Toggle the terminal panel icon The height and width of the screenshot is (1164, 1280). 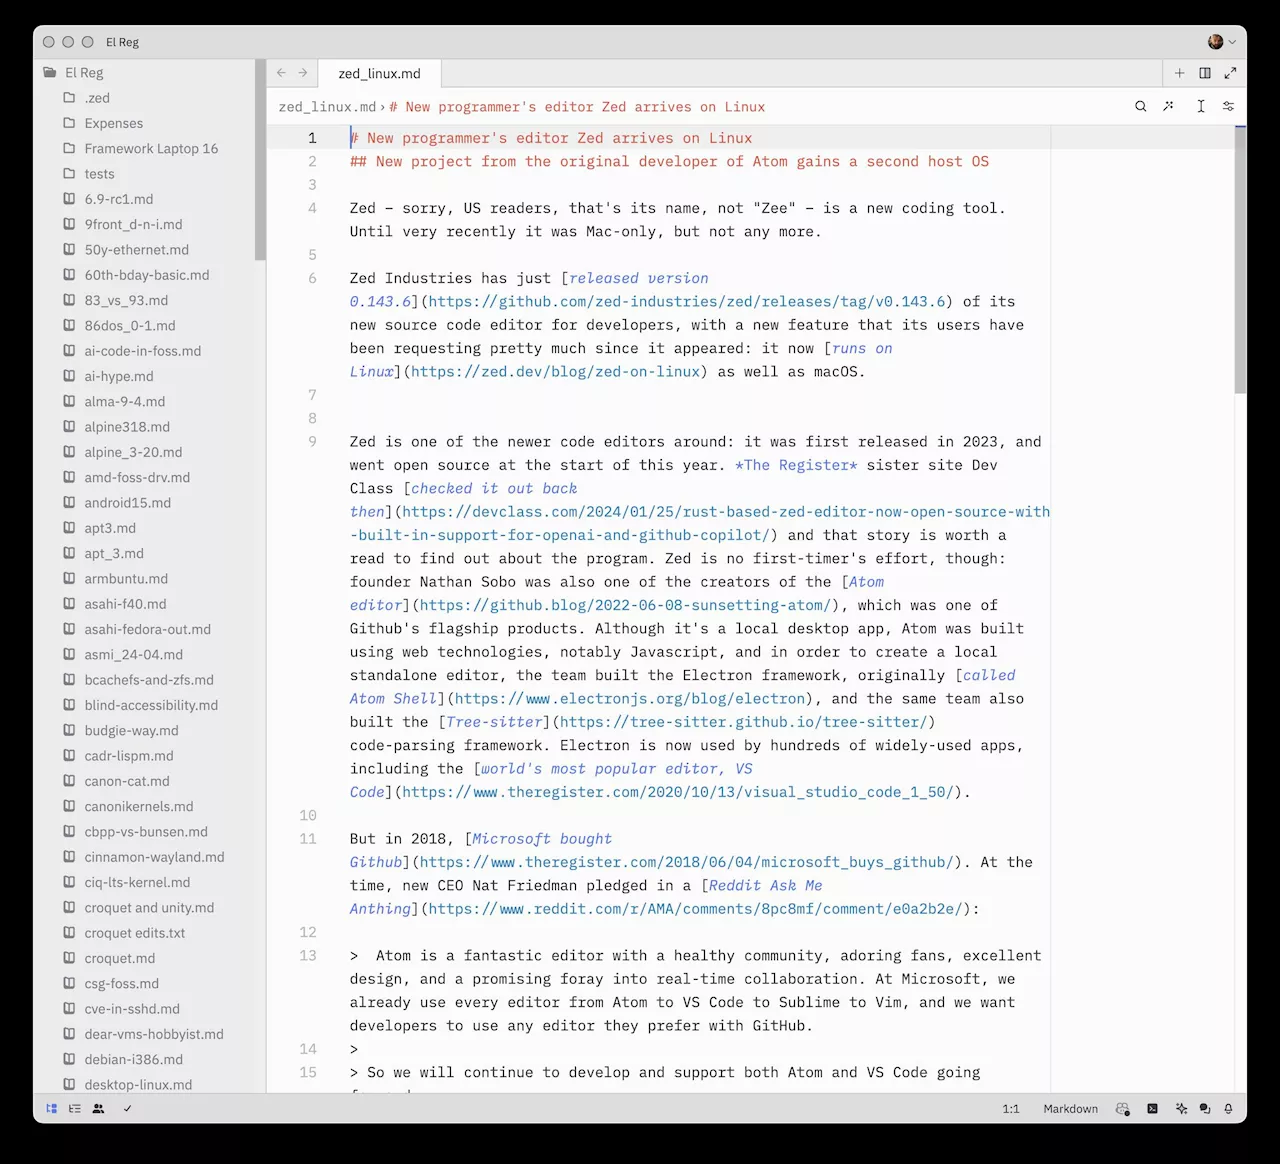(1152, 1108)
